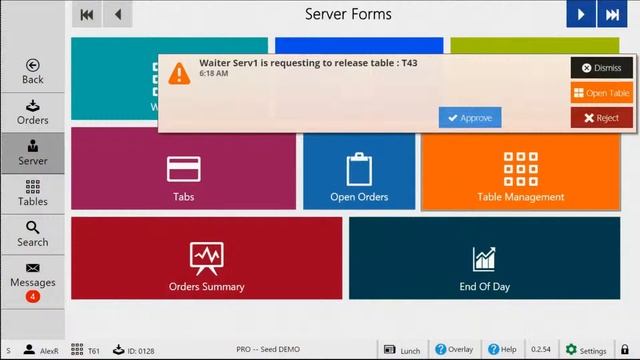Click the teal tile behind the notification
This screenshot has width=640, height=360.
click(x=114, y=78)
